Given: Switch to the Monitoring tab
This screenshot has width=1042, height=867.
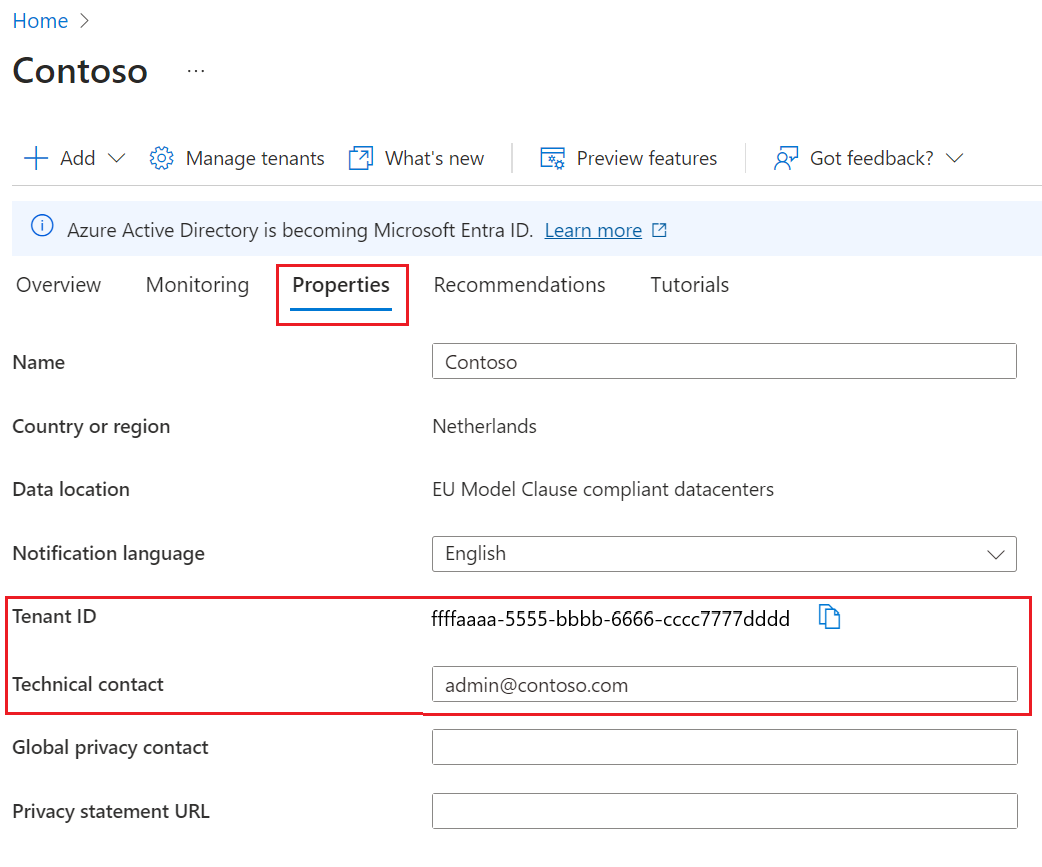Looking at the screenshot, I should 197,285.
